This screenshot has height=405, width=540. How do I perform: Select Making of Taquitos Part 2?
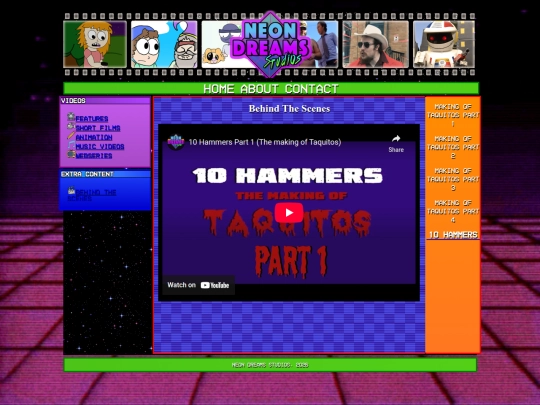[453, 147]
